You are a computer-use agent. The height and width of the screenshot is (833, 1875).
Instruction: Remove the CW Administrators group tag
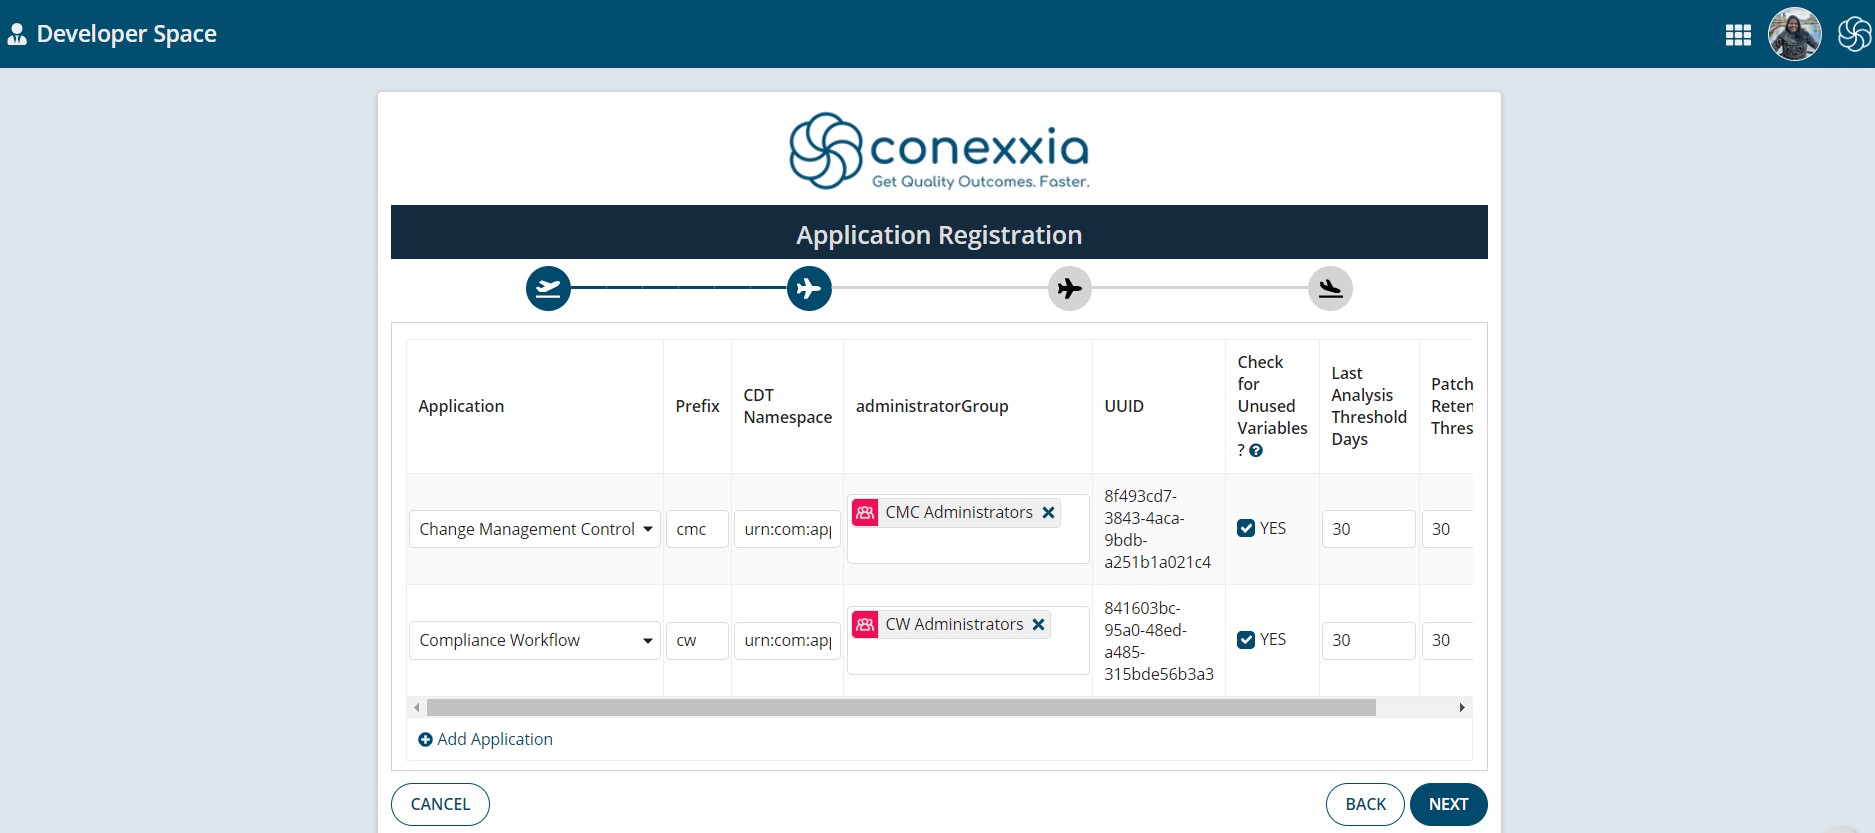[x=1038, y=625]
